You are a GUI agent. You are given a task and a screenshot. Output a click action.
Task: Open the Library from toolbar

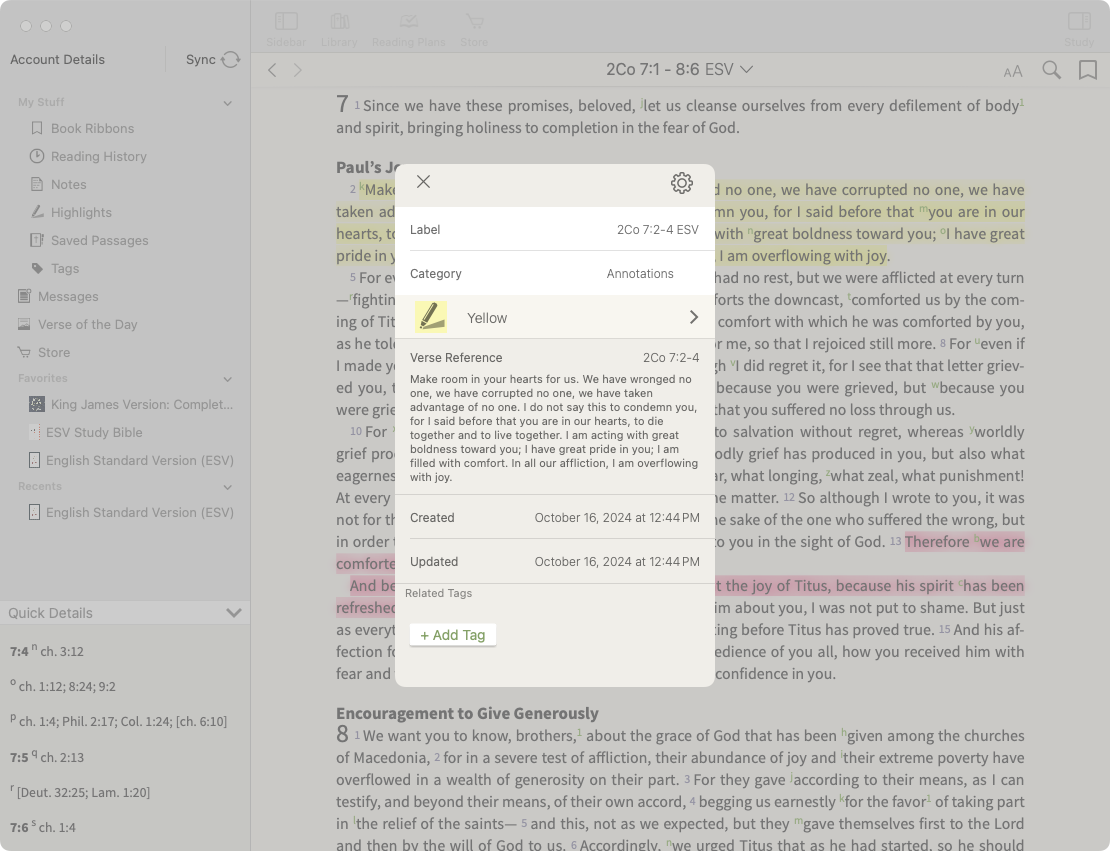339,29
